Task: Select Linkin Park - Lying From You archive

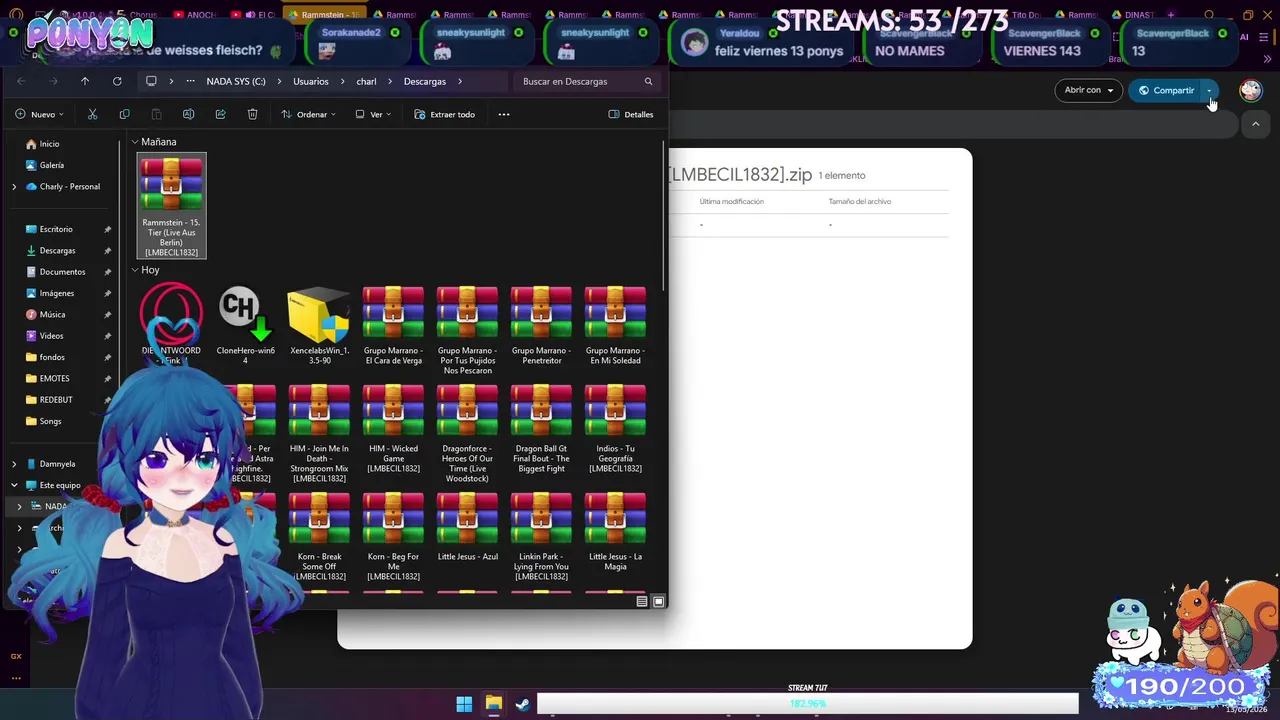Action: click(x=541, y=536)
